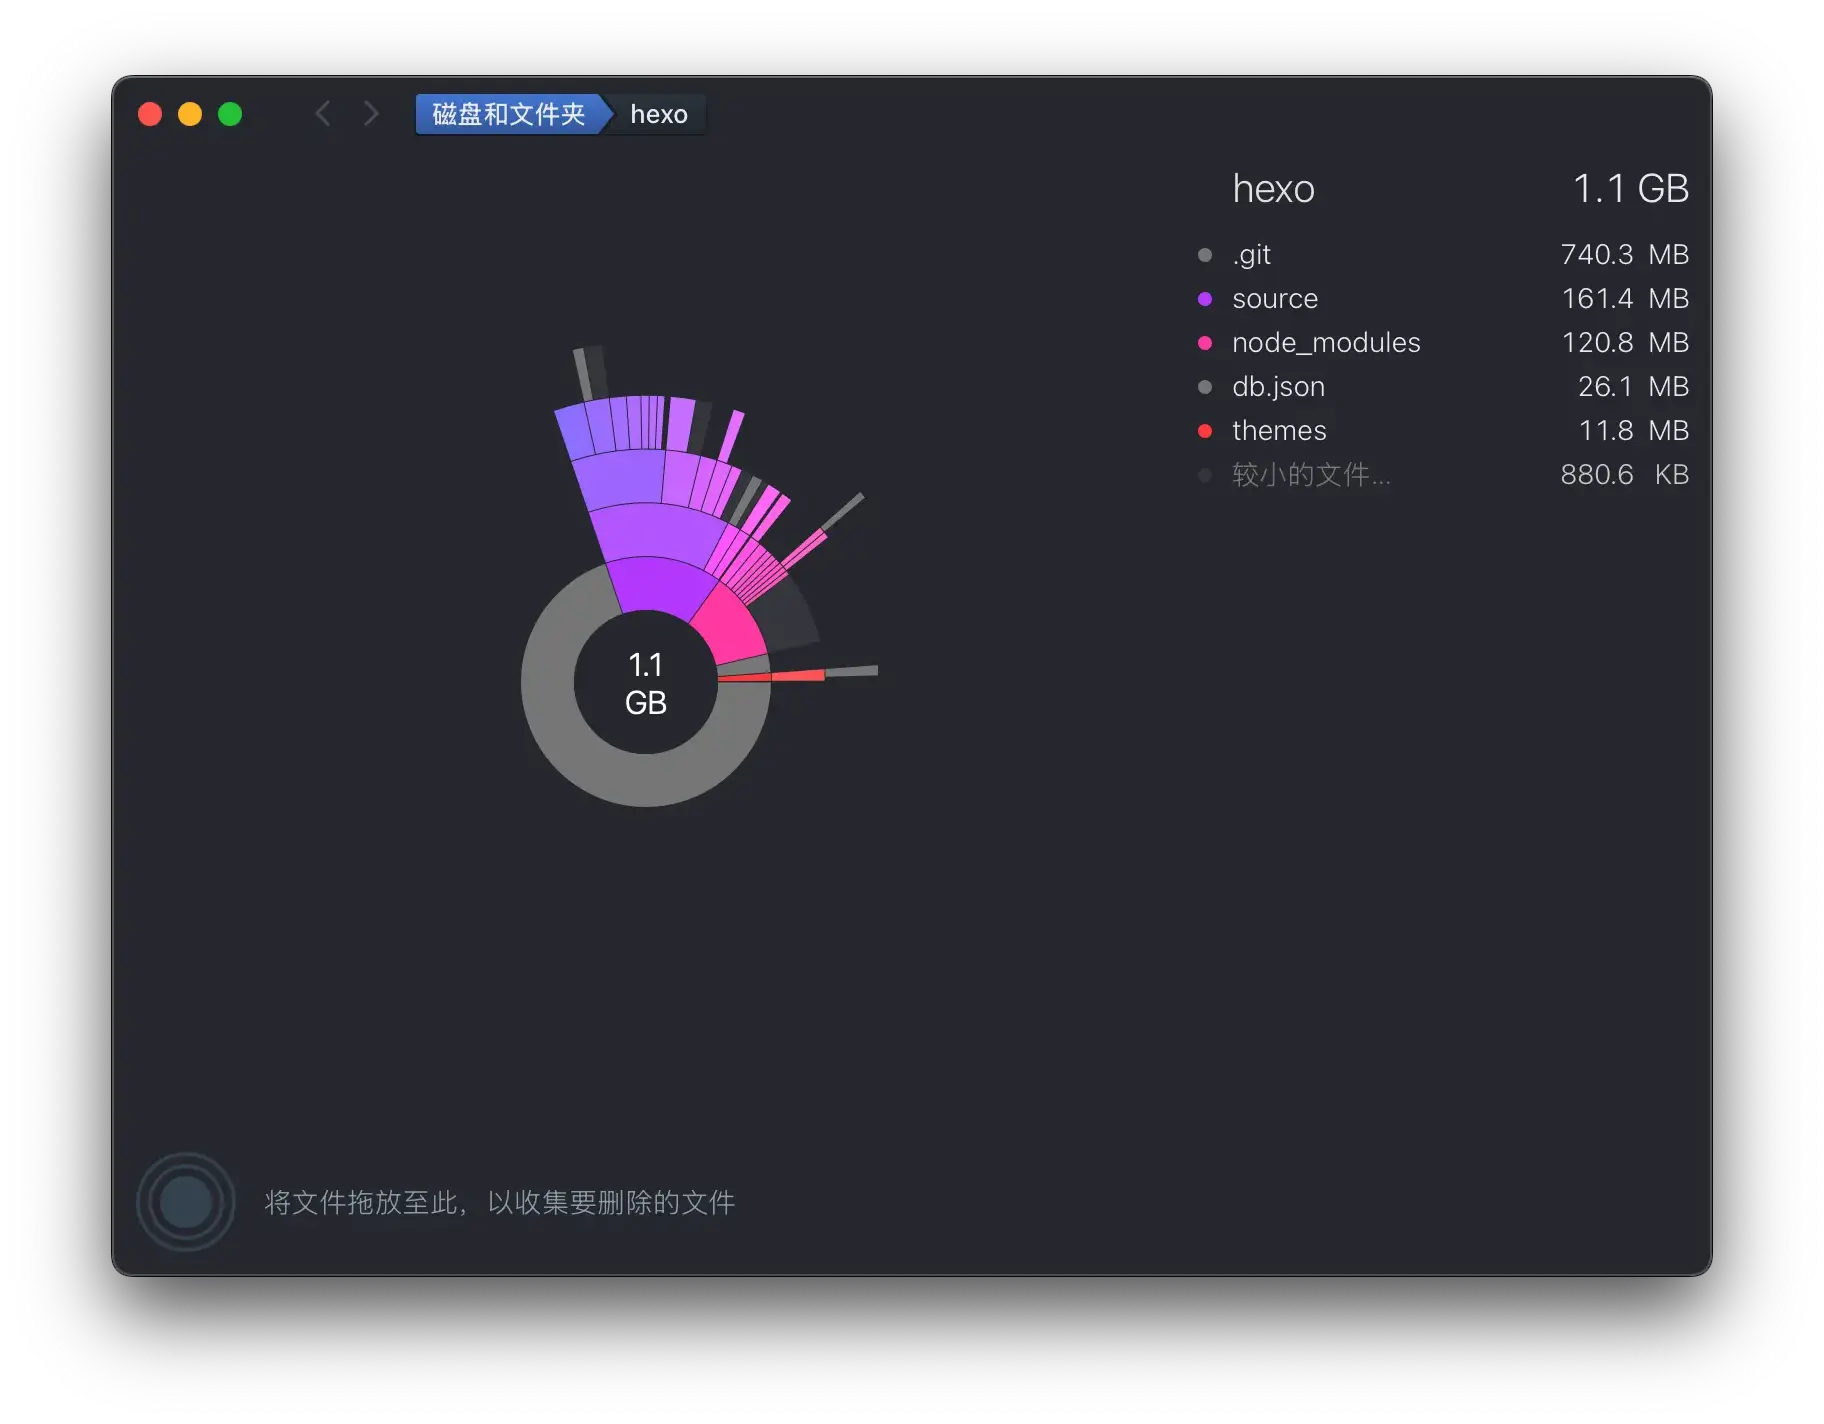Expand the 较小的文件 smaller files entry

point(1310,475)
